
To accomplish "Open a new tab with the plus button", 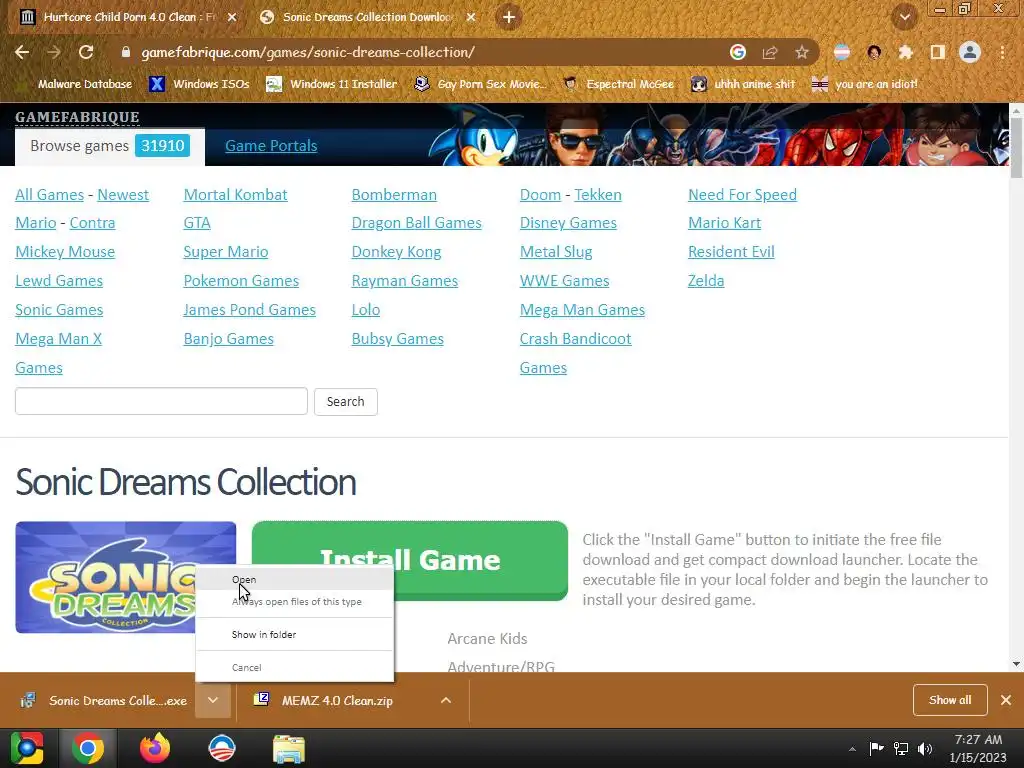I will tap(509, 17).
